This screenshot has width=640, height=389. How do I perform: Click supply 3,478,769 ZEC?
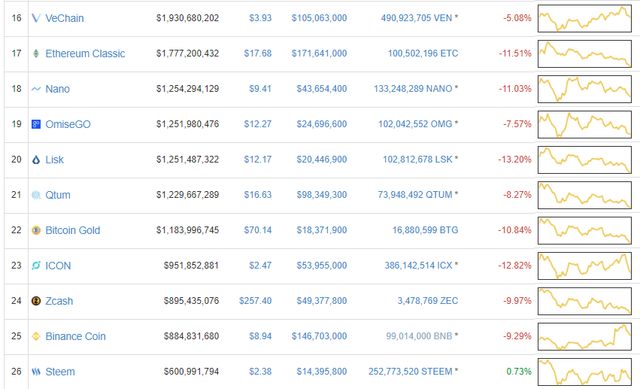(428, 301)
